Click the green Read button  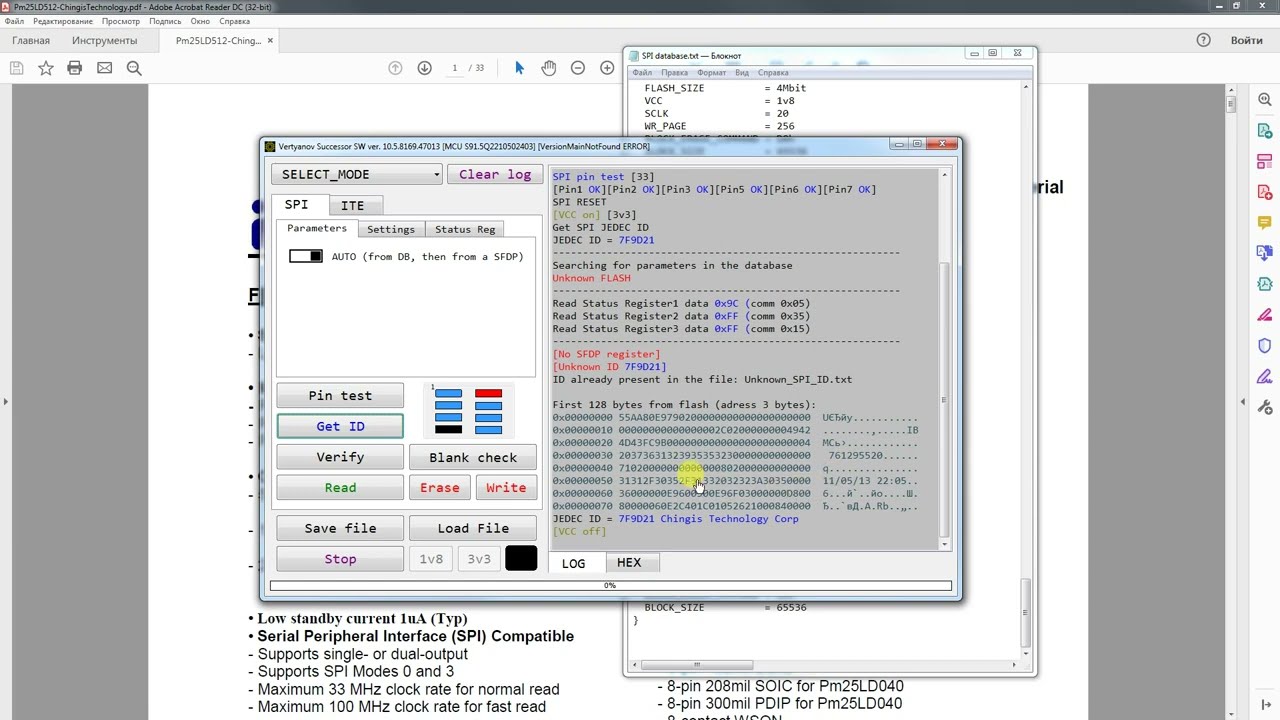coord(340,488)
